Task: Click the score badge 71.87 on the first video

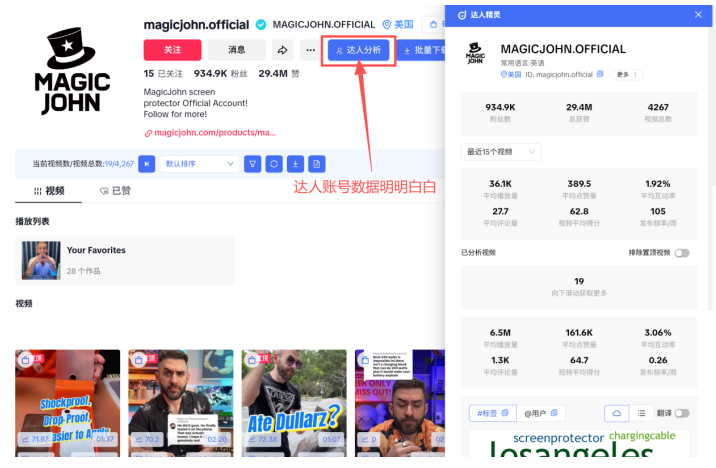Action: click(34, 439)
